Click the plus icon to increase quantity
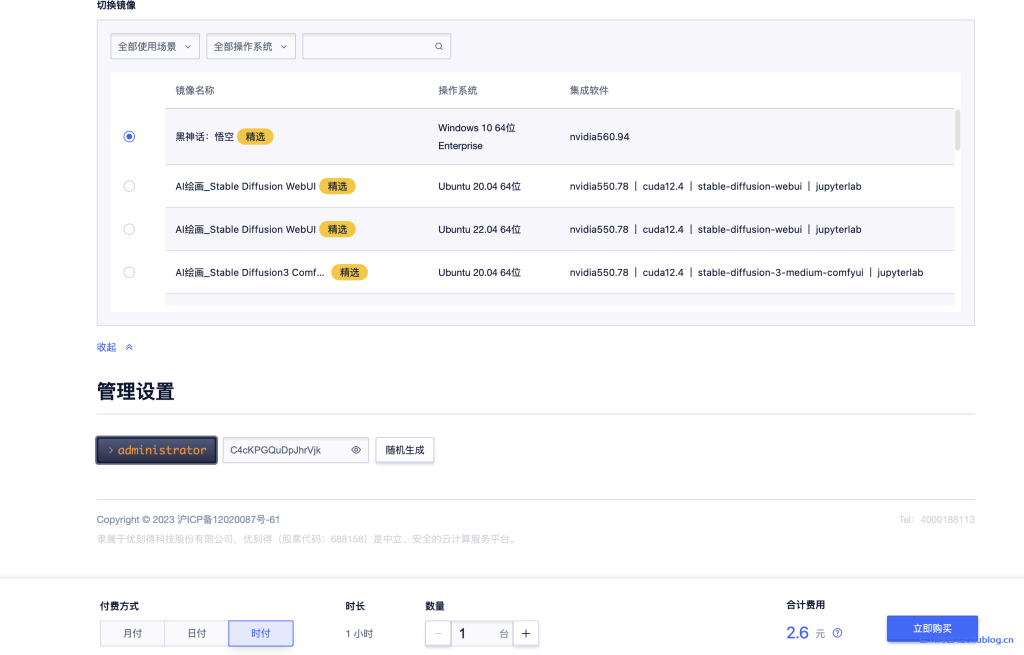The height and width of the screenshot is (655, 1024). tap(526, 633)
